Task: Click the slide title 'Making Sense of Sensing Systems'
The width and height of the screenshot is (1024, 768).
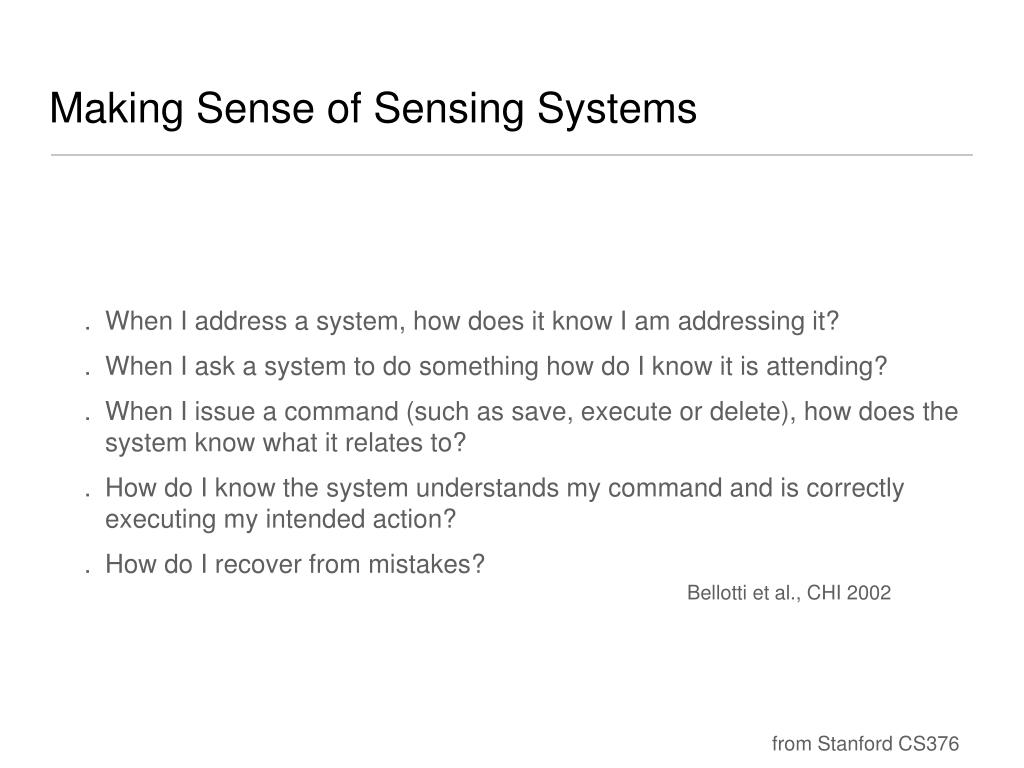Action: pyautogui.click(x=373, y=108)
